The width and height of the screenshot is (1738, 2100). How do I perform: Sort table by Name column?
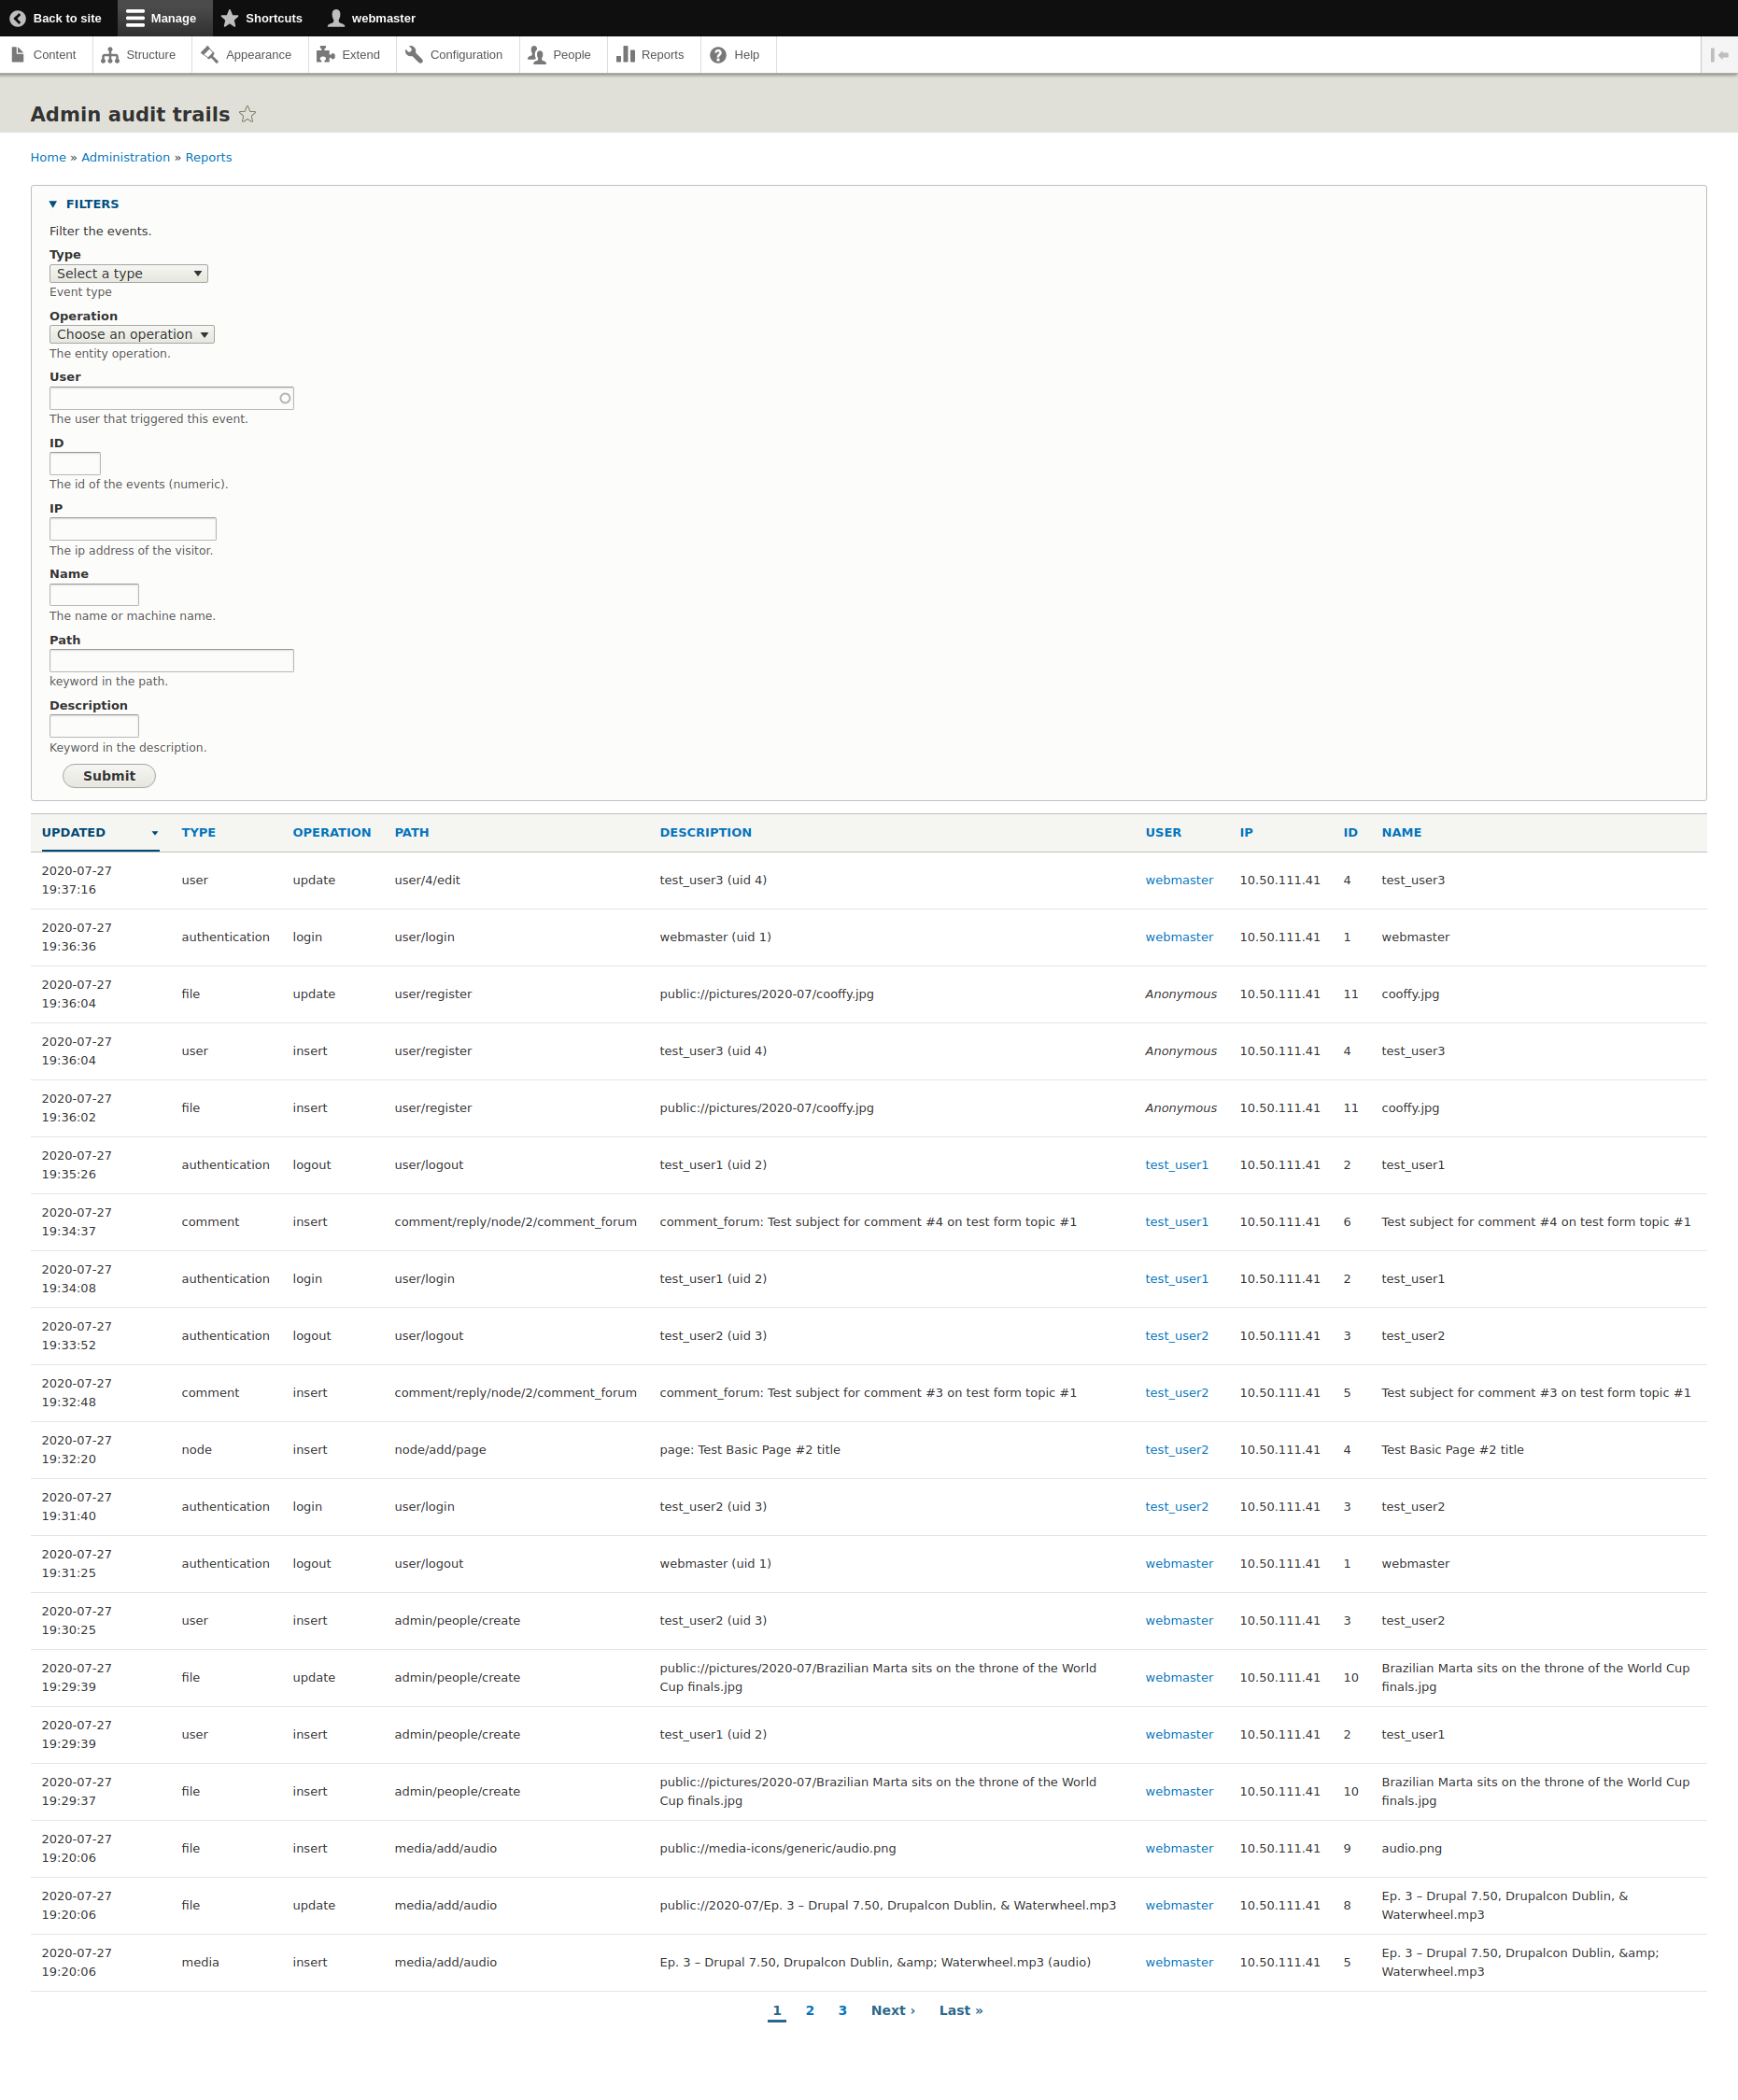point(1402,832)
